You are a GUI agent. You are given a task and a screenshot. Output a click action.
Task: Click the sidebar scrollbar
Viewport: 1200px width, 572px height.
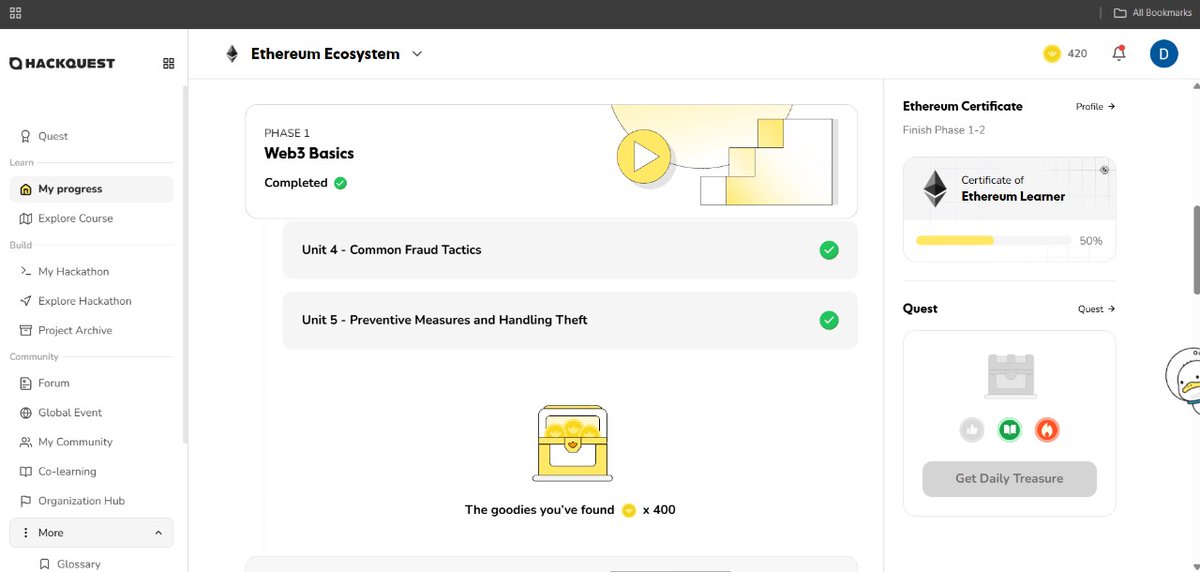184,265
